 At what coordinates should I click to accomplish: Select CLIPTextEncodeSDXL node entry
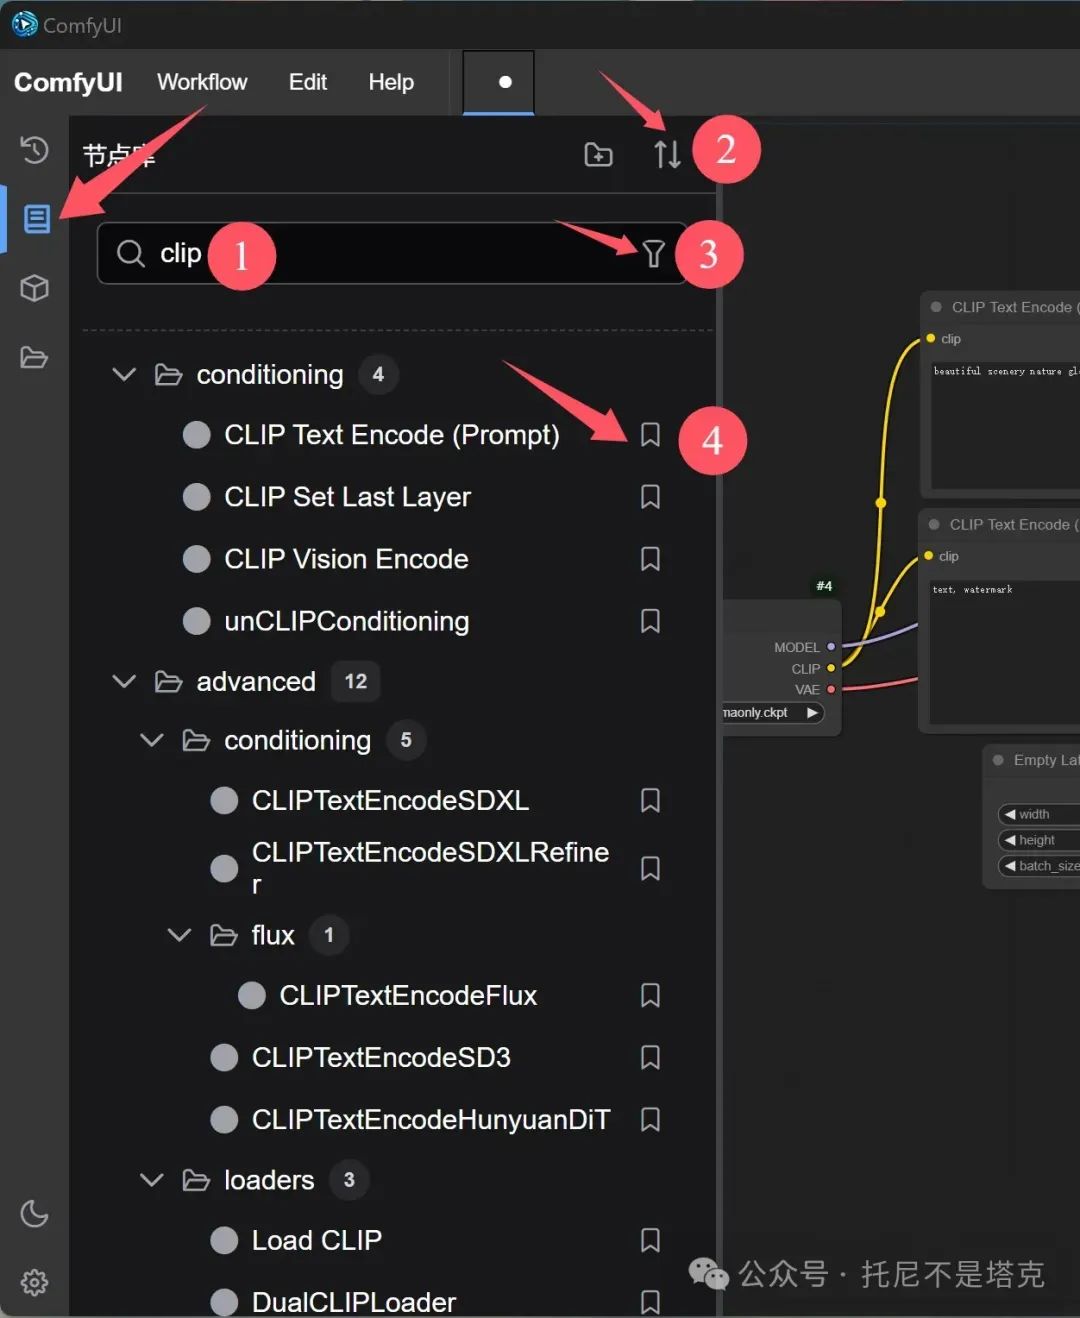[390, 800]
